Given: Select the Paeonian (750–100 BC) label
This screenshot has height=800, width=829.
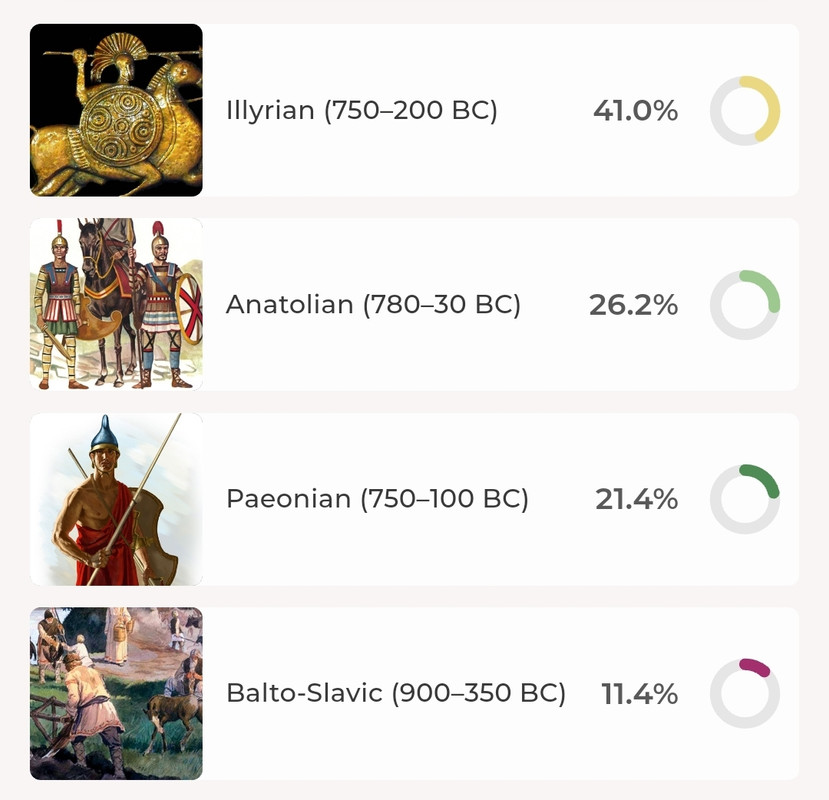Looking at the screenshot, I should (x=377, y=499).
